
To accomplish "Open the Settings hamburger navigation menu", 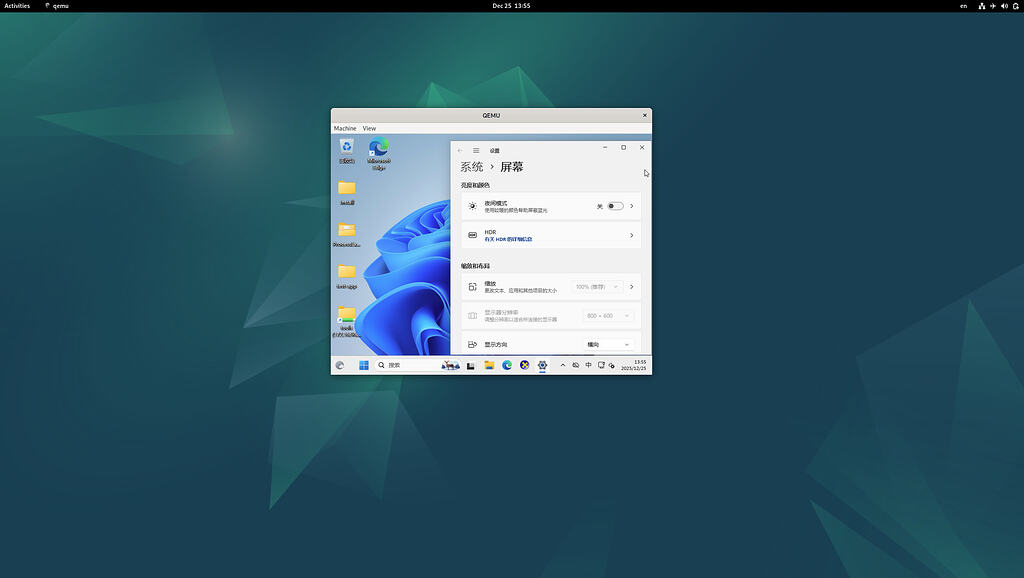I will (476, 150).
